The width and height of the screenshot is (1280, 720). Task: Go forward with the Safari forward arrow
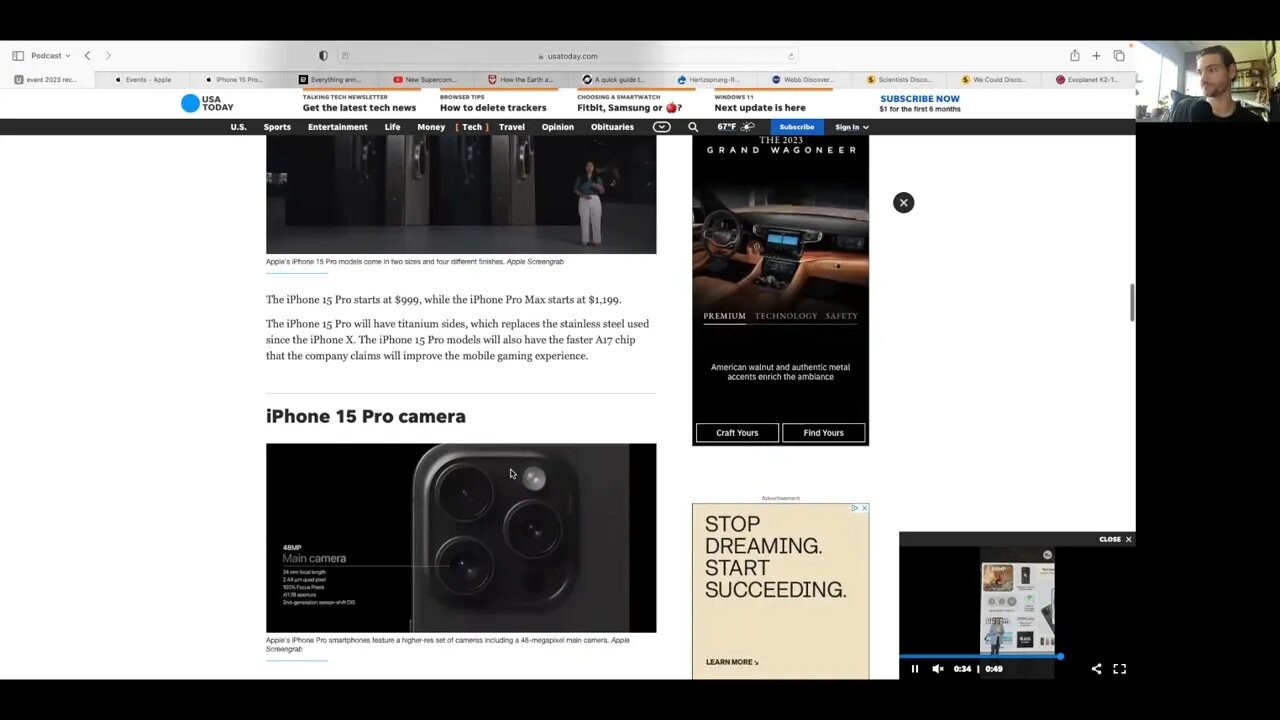[x=108, y=56]
